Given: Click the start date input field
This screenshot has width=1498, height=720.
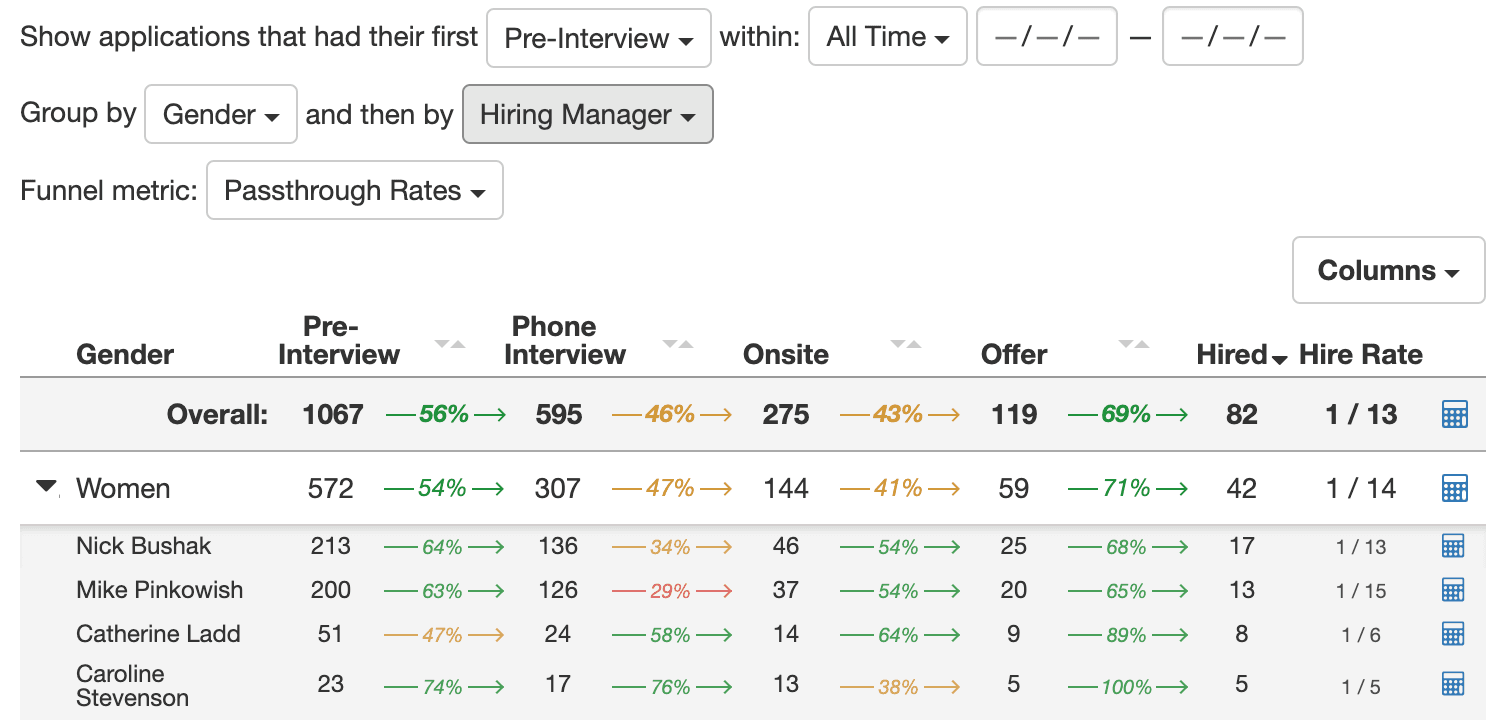Looking at the screenshot, I should point(1046,36).
